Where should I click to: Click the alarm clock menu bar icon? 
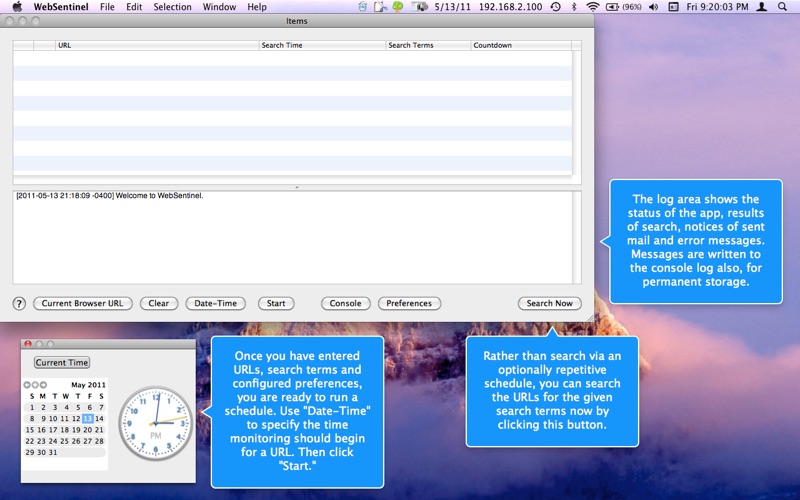[x=362, y=7]
